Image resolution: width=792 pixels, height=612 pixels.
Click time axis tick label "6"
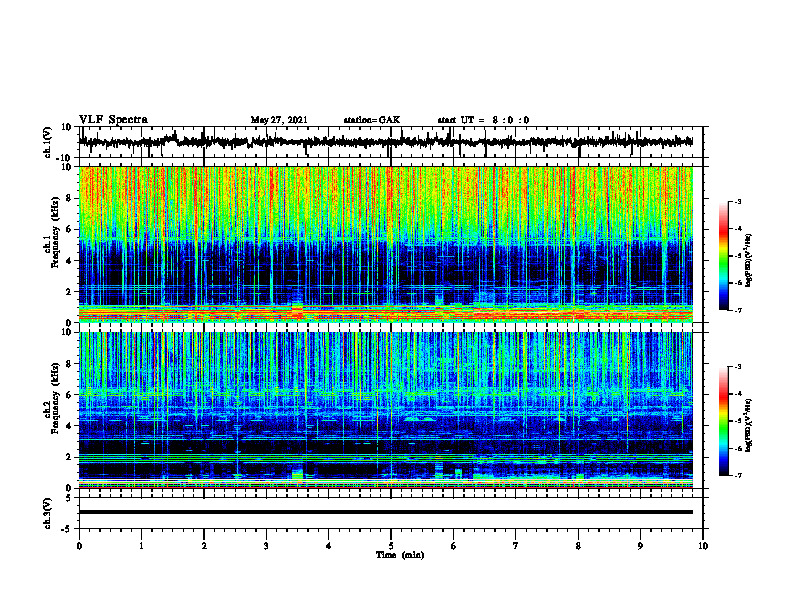[x=454, y=546]
